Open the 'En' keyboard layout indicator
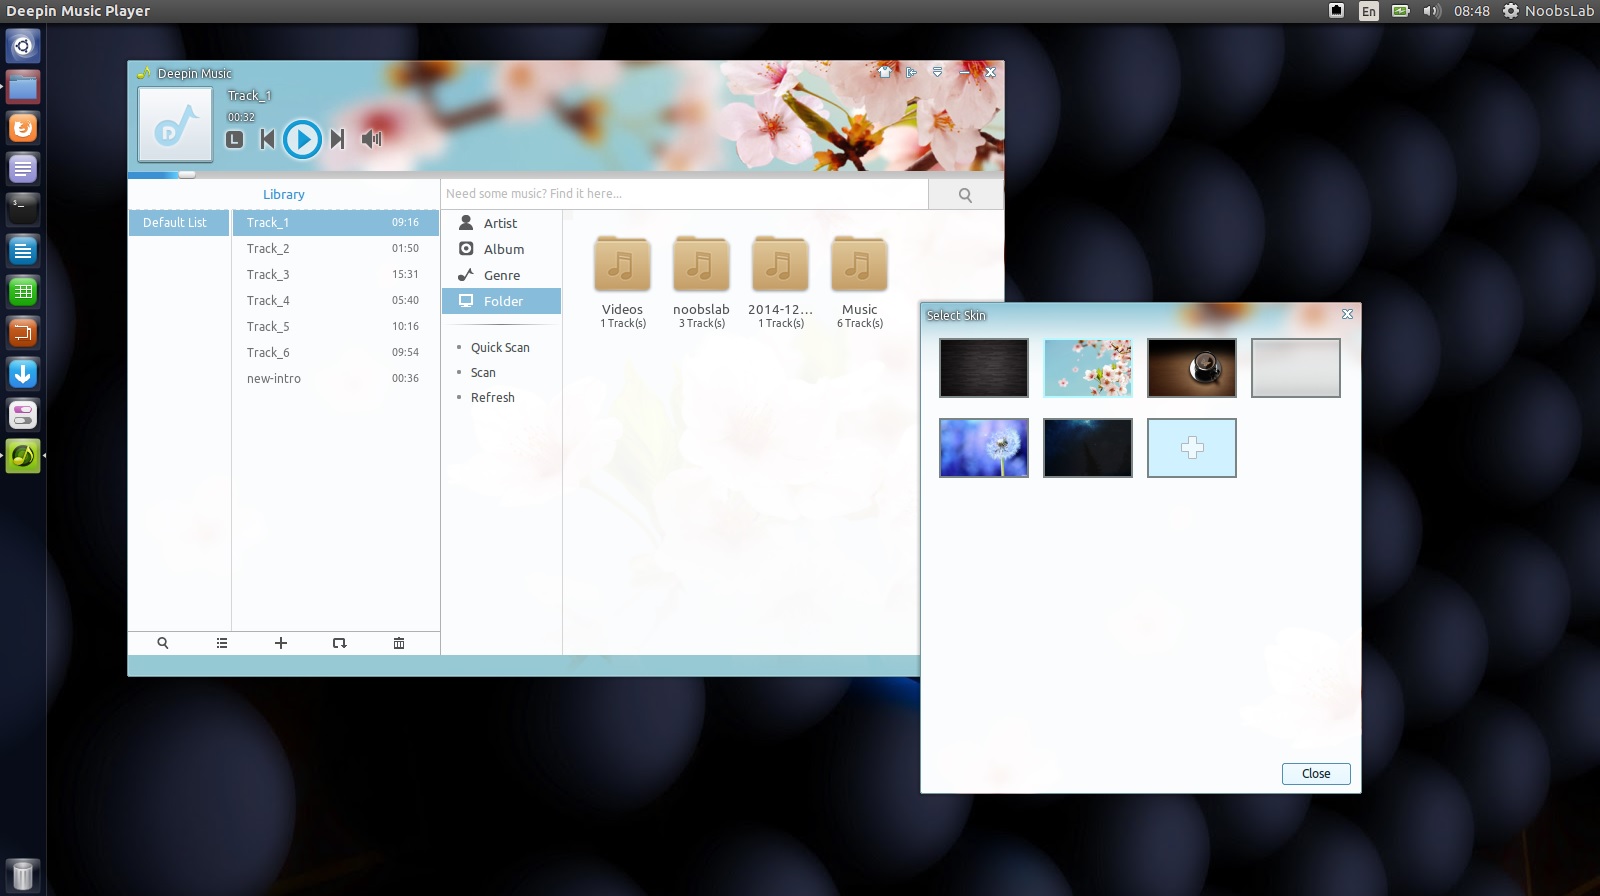The image size is (1600, 896). click(1369, 11)
